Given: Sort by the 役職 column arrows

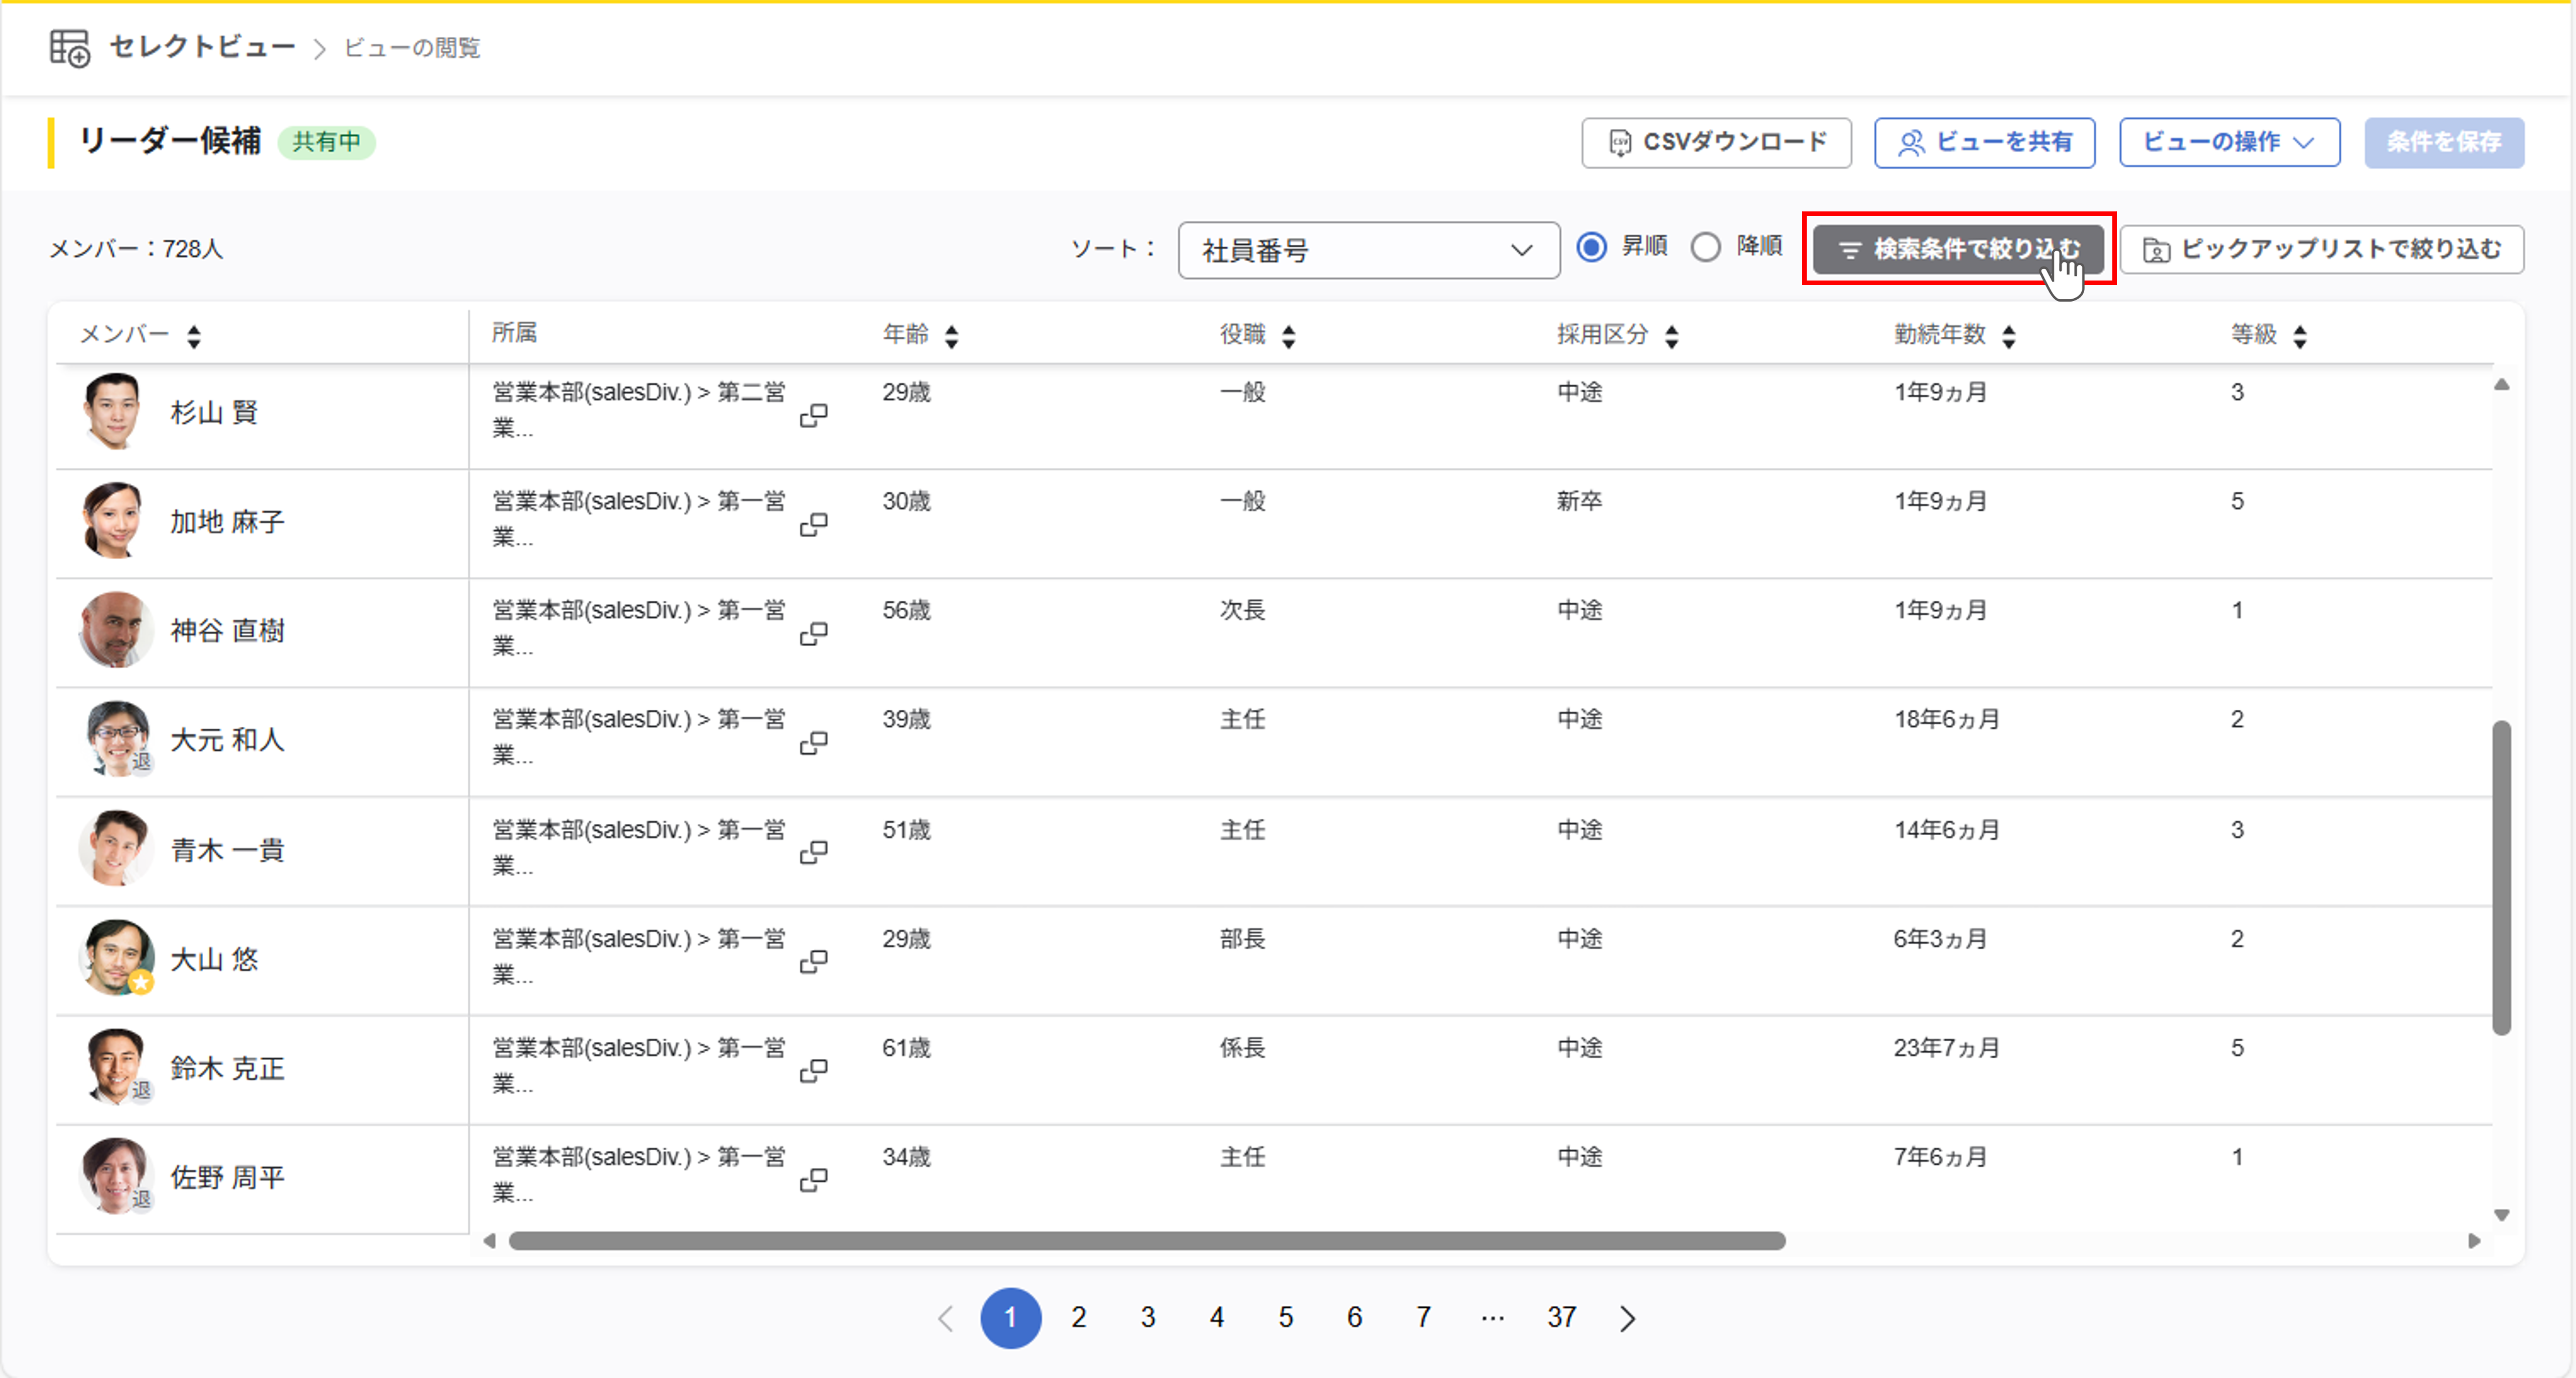Looking at the screenshot, I should point(1288,336).
